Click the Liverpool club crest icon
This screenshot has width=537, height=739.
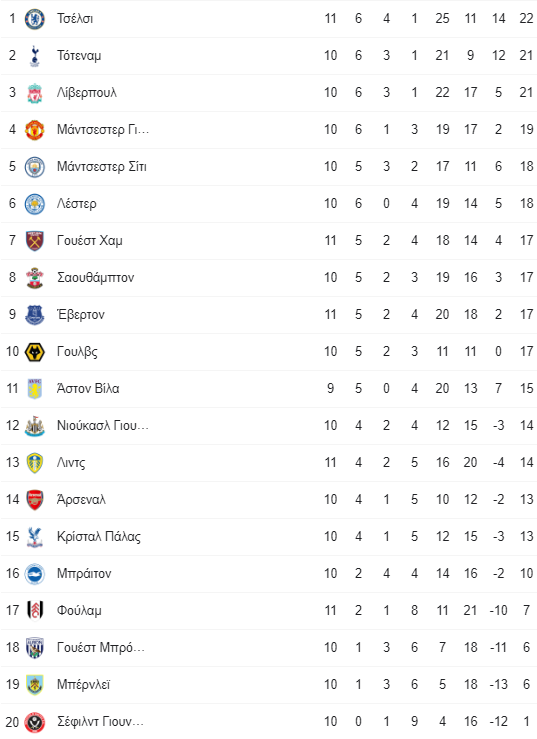tap(34, 93)
